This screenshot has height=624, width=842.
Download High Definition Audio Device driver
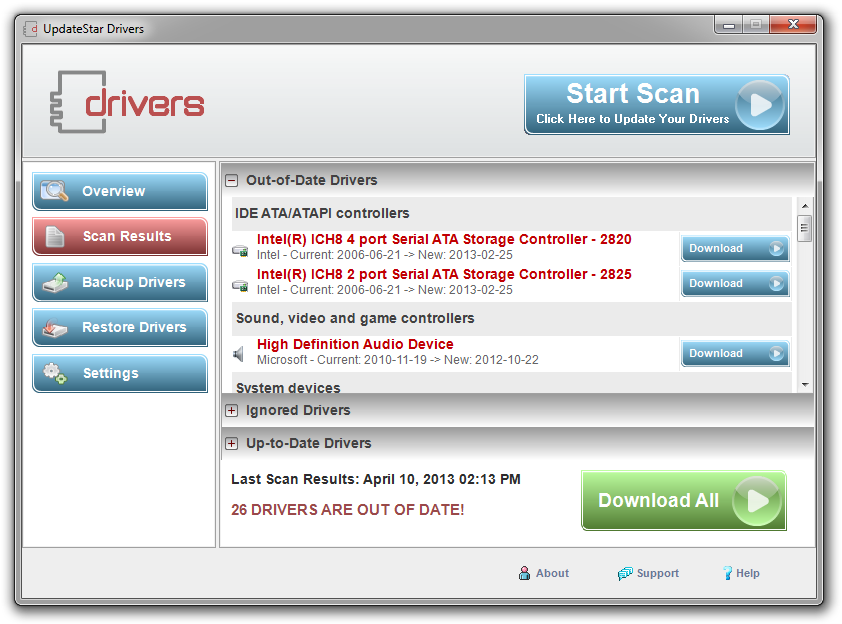735,353
